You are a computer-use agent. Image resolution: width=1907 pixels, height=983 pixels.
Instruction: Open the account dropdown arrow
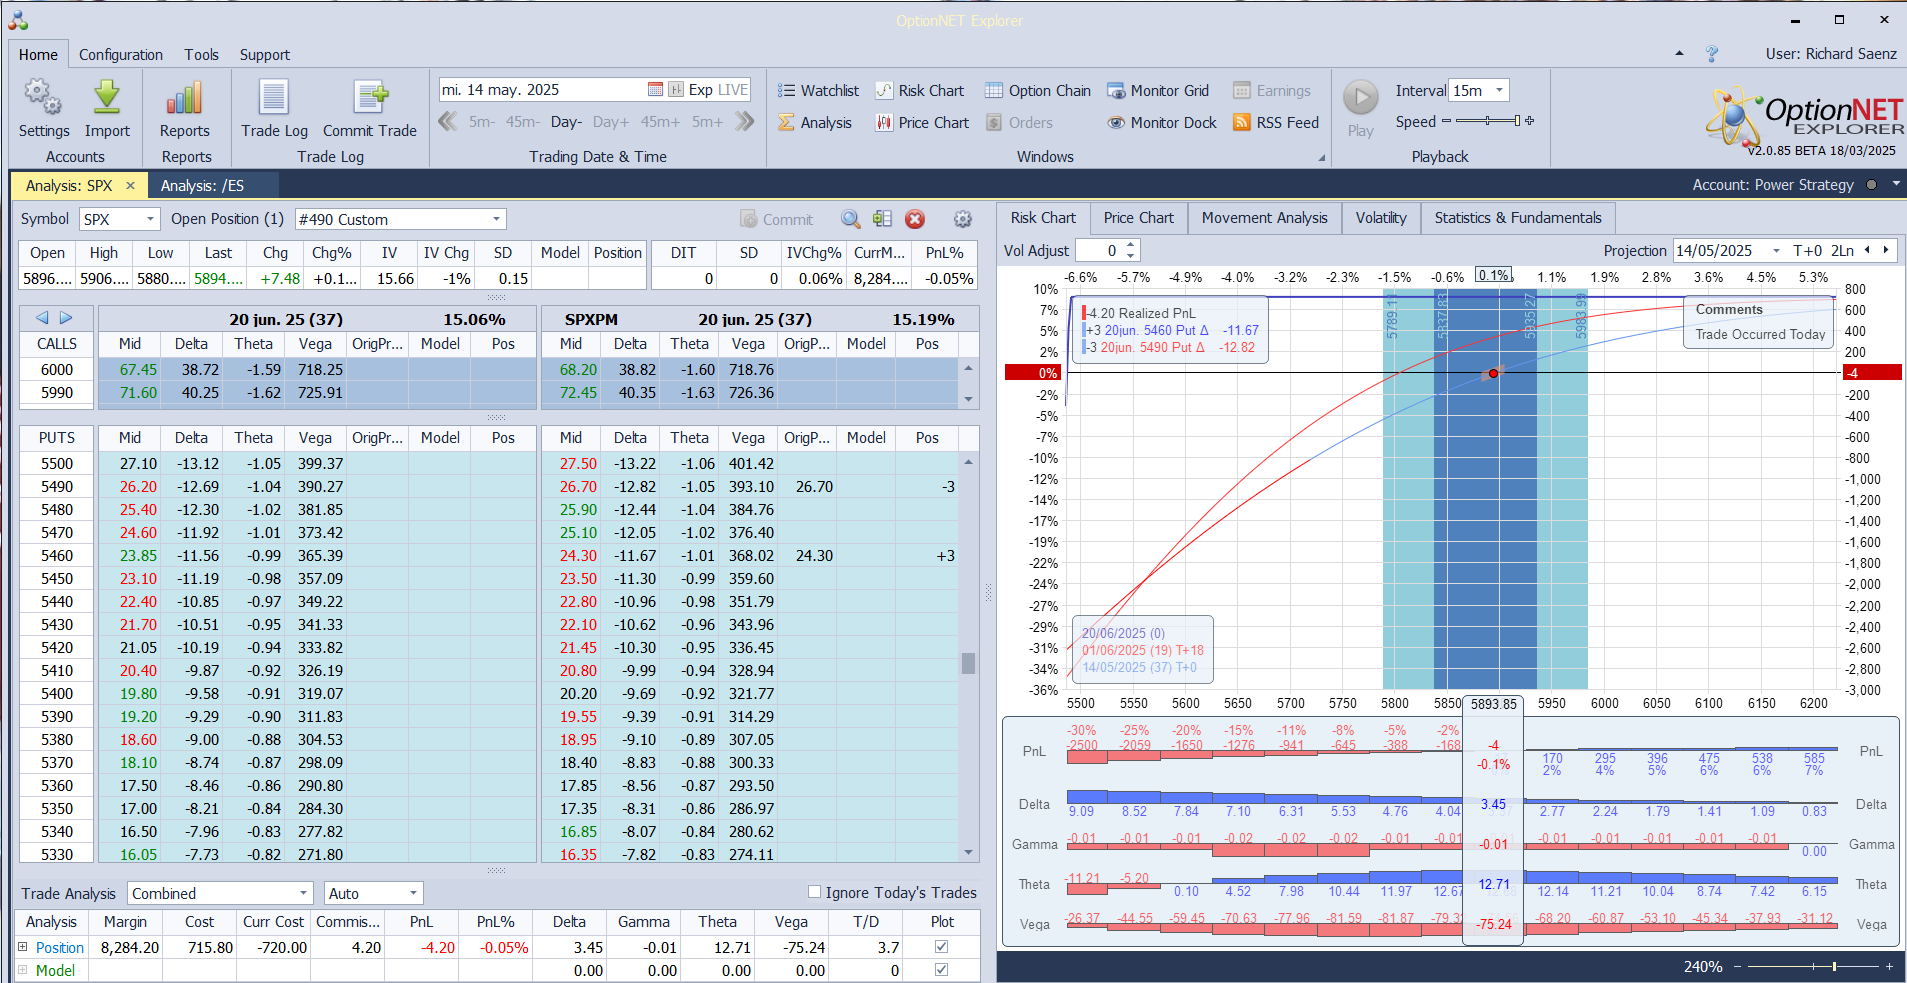point(1895,184)
